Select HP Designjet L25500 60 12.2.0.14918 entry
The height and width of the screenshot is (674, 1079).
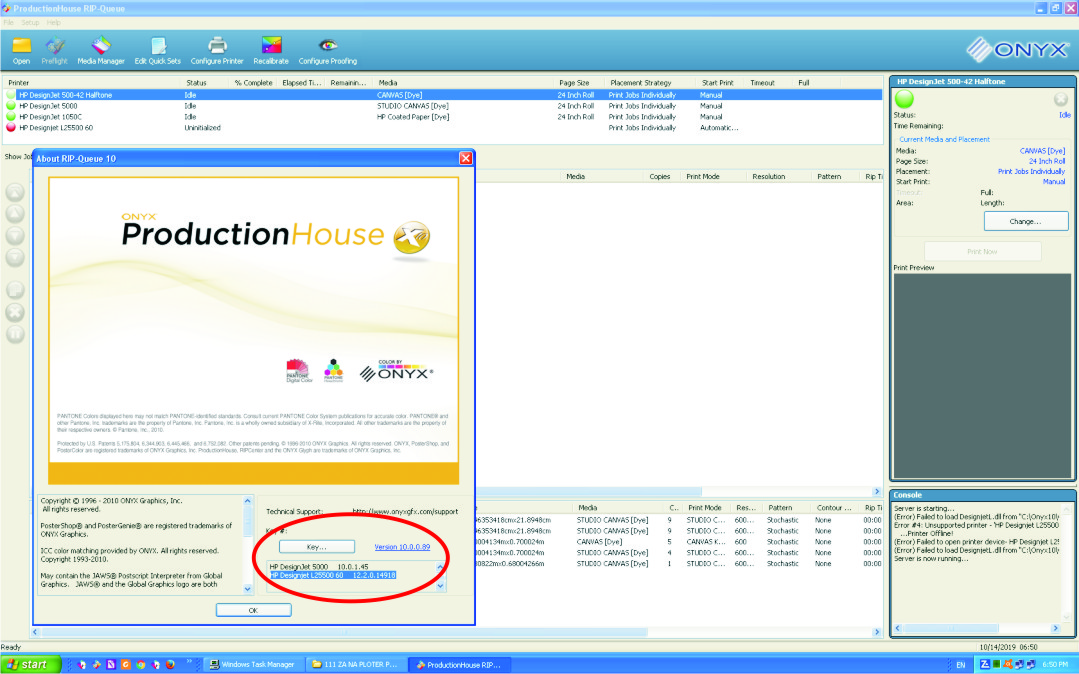click(x=332, y=575)
